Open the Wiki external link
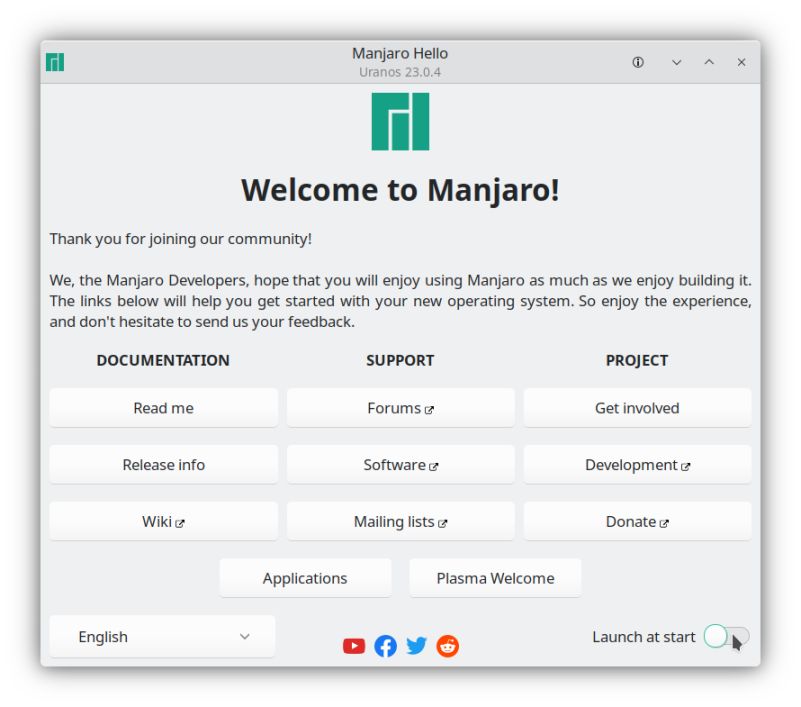 [x=163, y=522]
